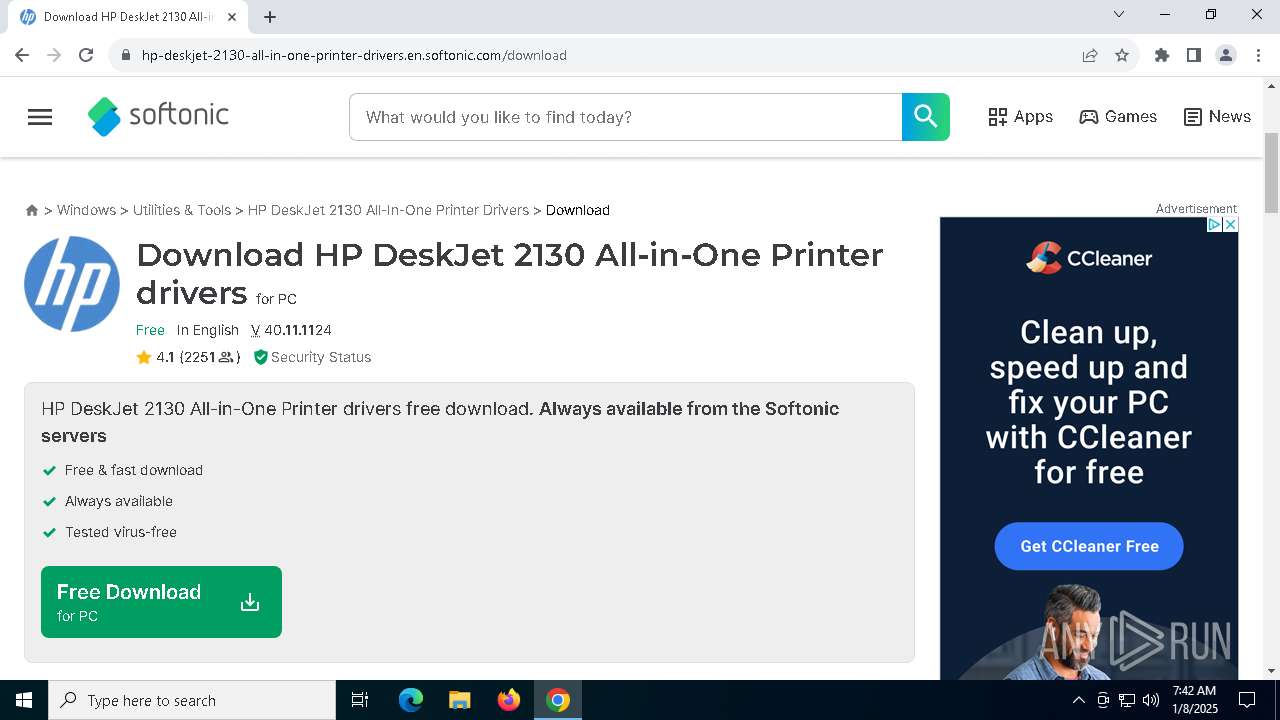This screenshot has width=1280, height=720.
Task: Bookmark this tab with star icon
Action: tap(1122, 55)
